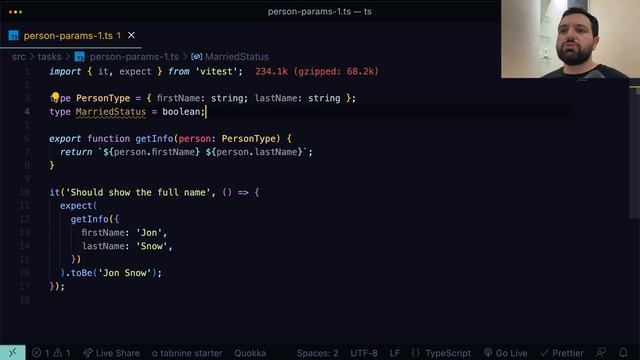Click the 'Jon Snow' expected string

click(124, 273)
